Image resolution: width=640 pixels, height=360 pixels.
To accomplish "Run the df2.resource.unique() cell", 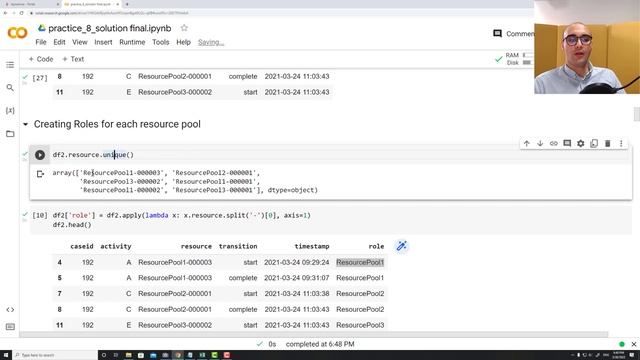I will [x=40, y=155].
